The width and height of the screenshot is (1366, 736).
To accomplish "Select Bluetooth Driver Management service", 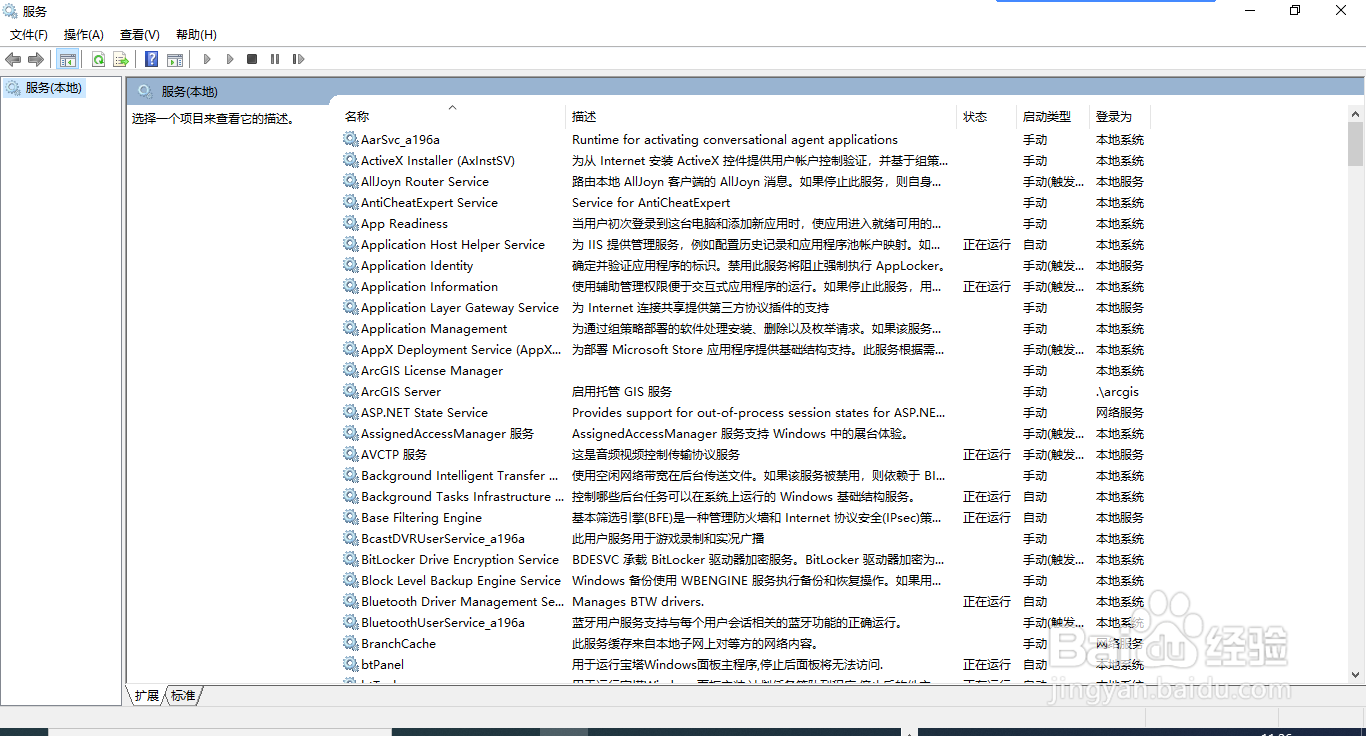I will point(463,602).
